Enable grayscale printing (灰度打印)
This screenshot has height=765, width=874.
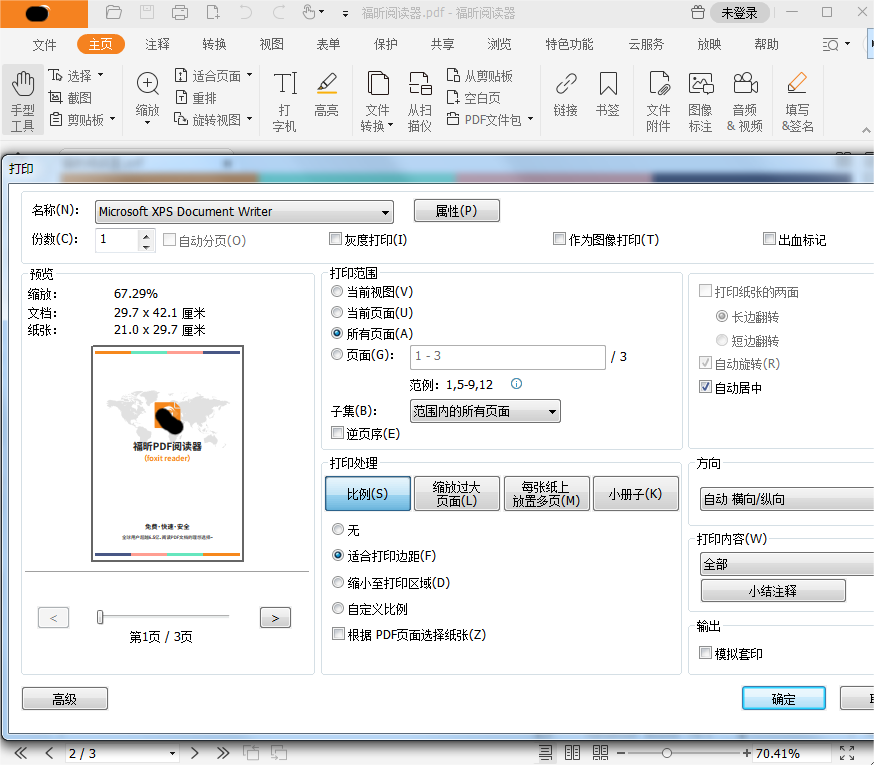pos(336,239)
